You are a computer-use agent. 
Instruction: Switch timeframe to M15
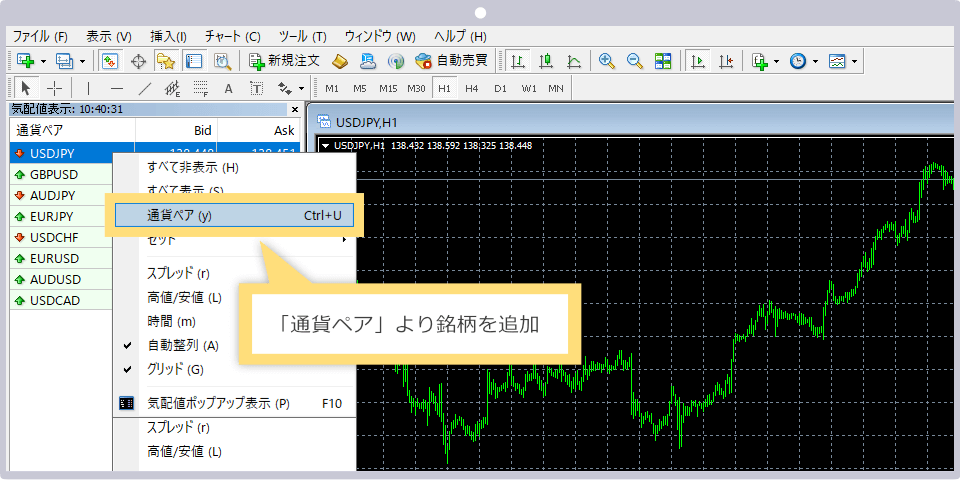click(388, 88)
